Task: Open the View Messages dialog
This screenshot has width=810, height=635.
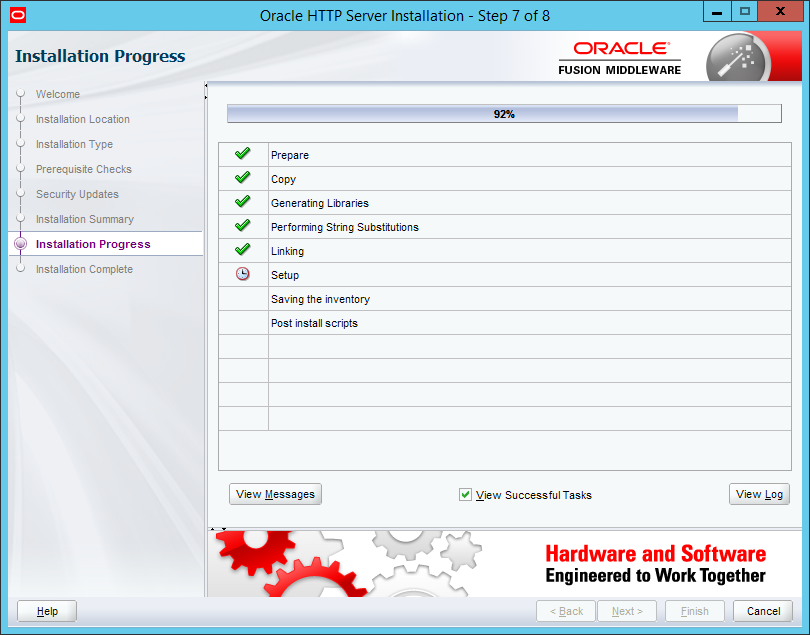Action: (275, 494)
